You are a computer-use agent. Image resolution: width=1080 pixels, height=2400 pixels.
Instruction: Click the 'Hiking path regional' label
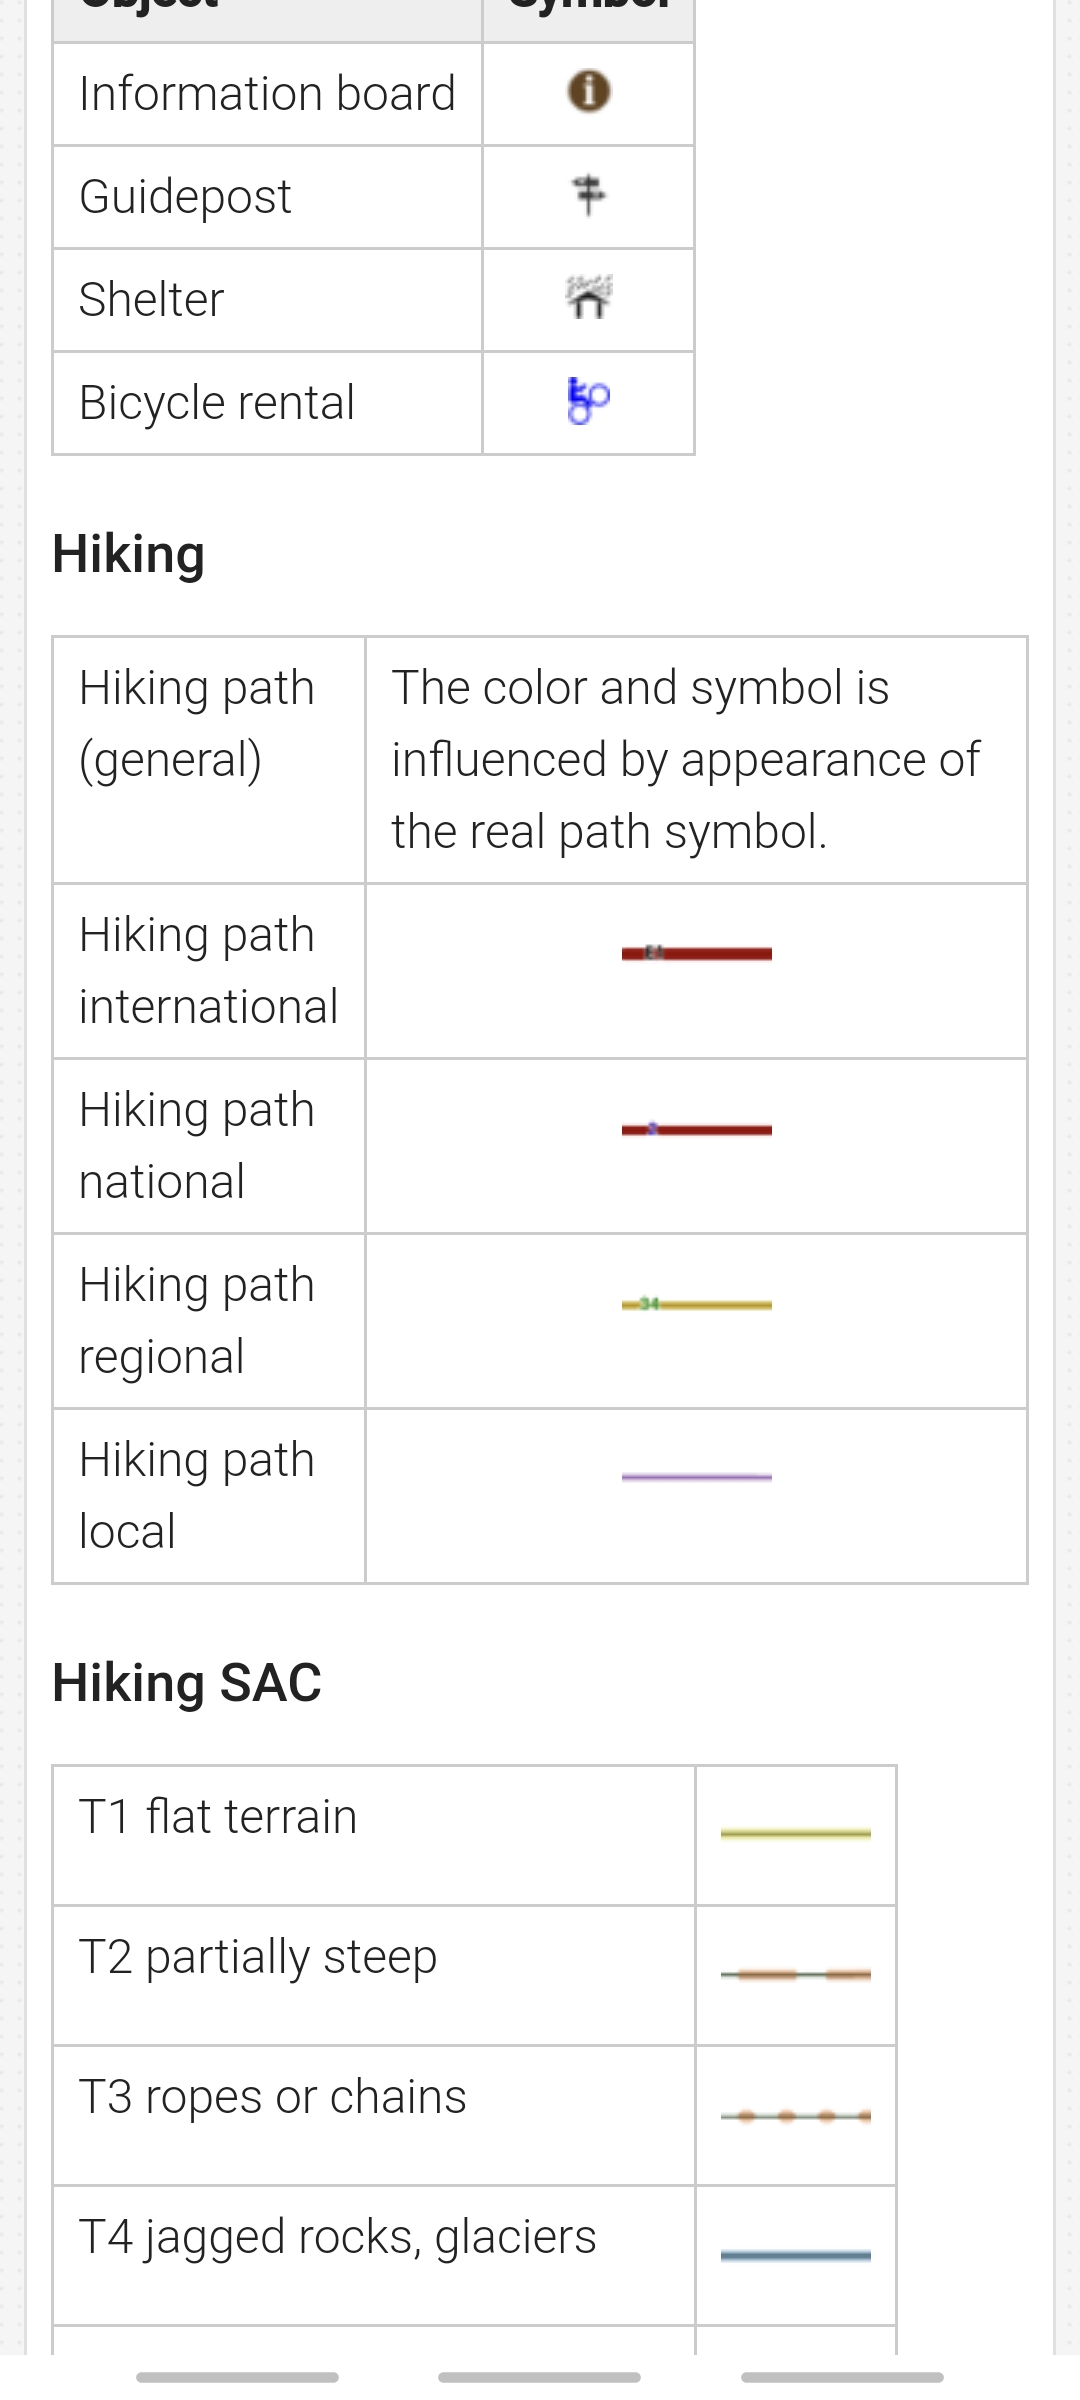pos(197,1321)
